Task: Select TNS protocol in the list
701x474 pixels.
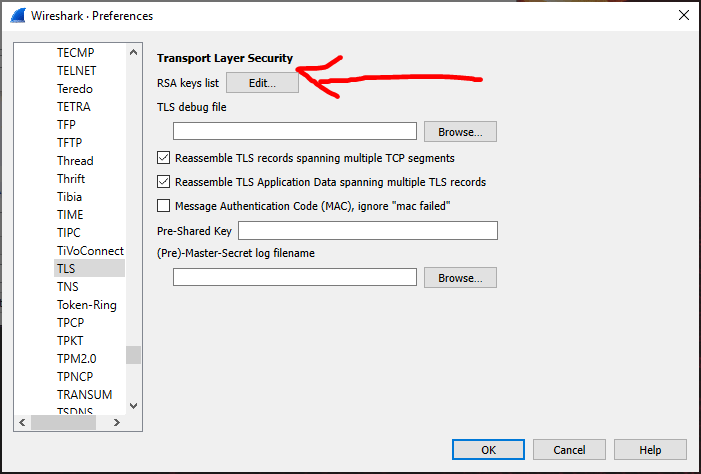Action: point(67,287)
